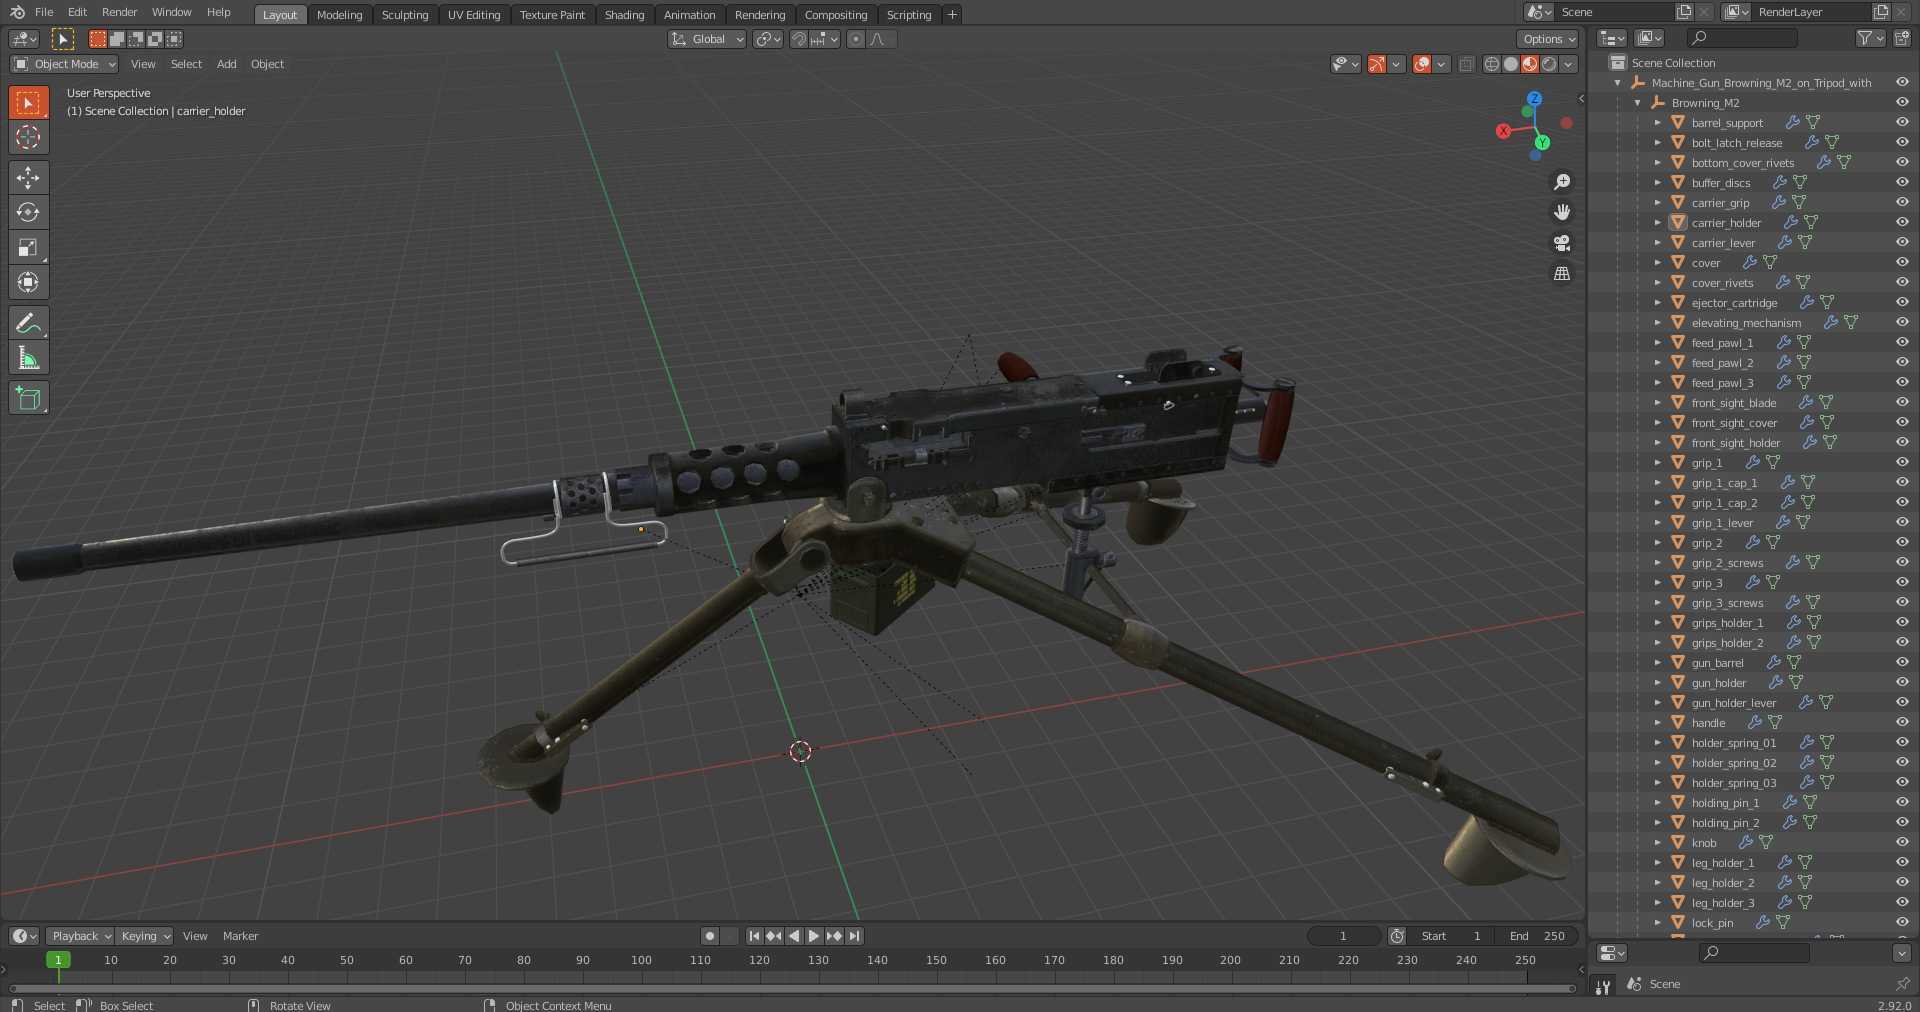Open Global transform orientation dropdown
The height and width of the screenshot is (1012, 1920).
click(x=707, y=39)
